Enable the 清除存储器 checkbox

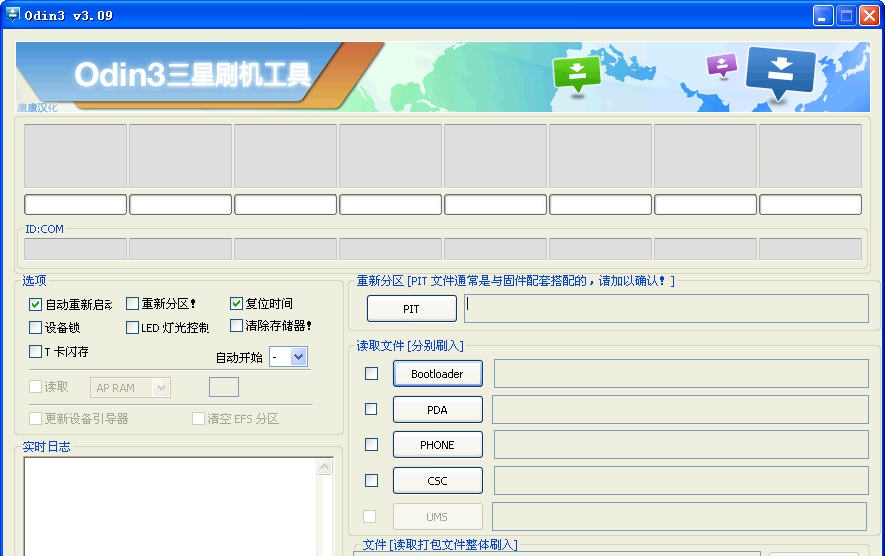[236, 325]
